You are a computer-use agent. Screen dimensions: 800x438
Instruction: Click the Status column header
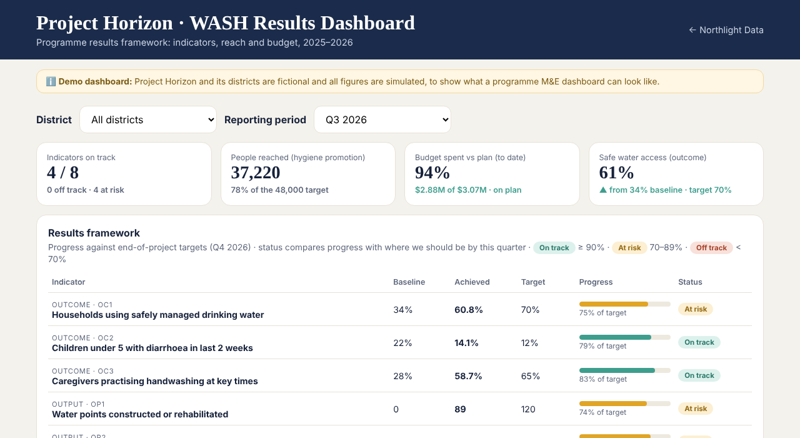(690, 282)
